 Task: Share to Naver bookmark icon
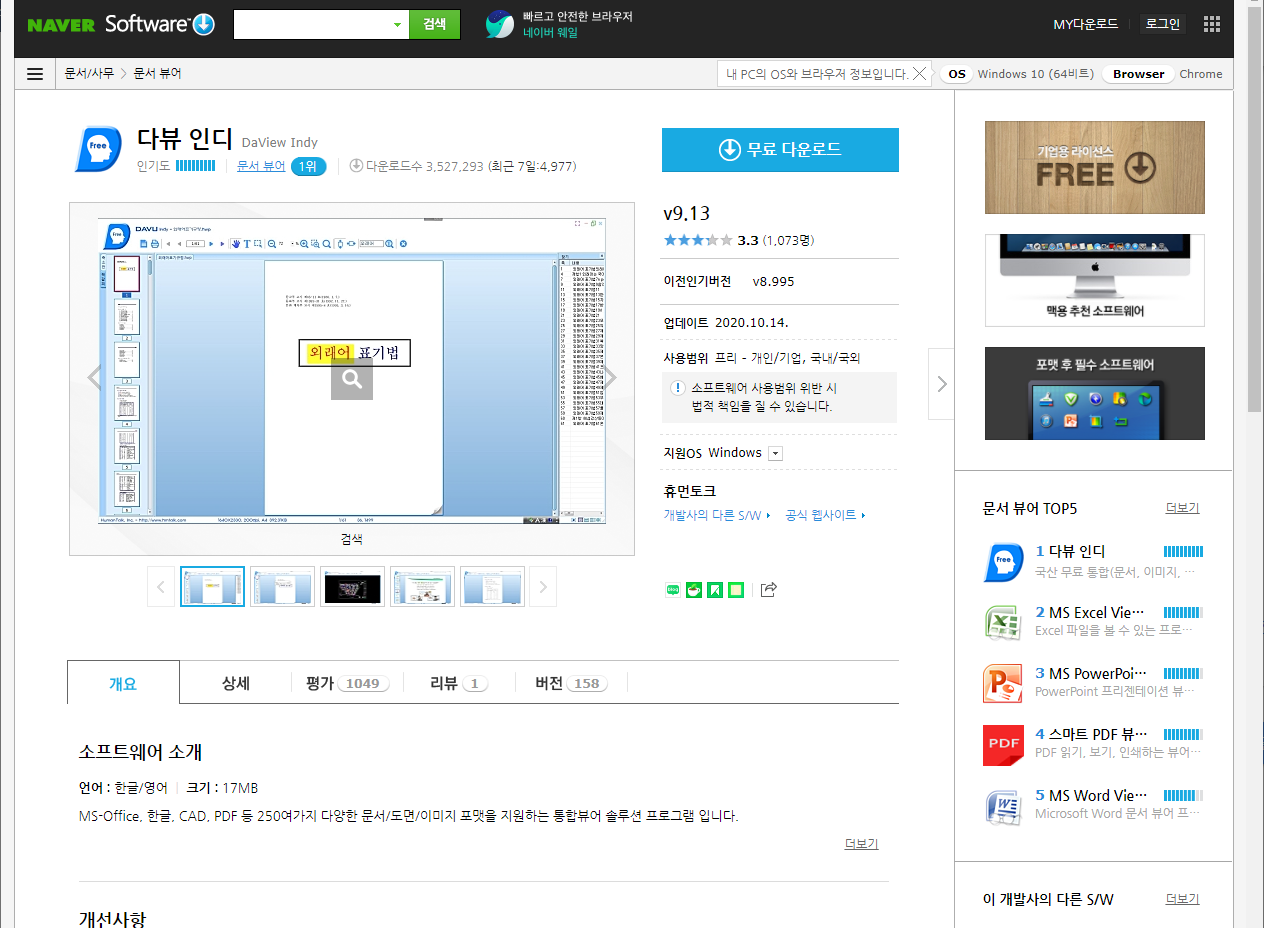715,590
